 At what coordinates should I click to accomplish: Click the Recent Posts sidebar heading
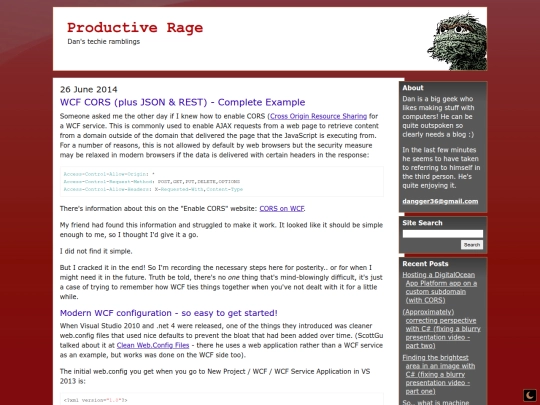click(425, 264)
